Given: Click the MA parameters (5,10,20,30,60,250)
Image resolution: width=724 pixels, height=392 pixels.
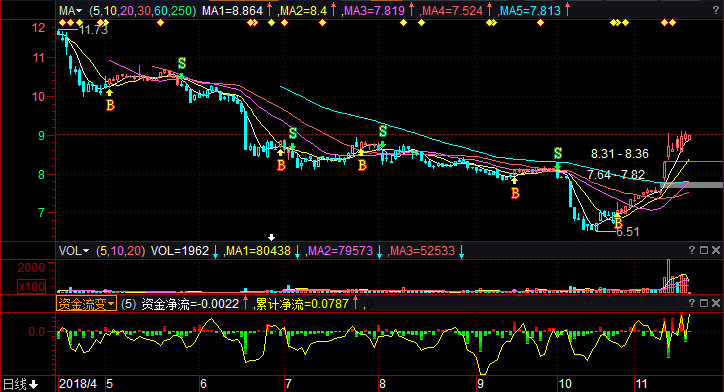Looking at the screenshot, I should click(x=142, y=10).
